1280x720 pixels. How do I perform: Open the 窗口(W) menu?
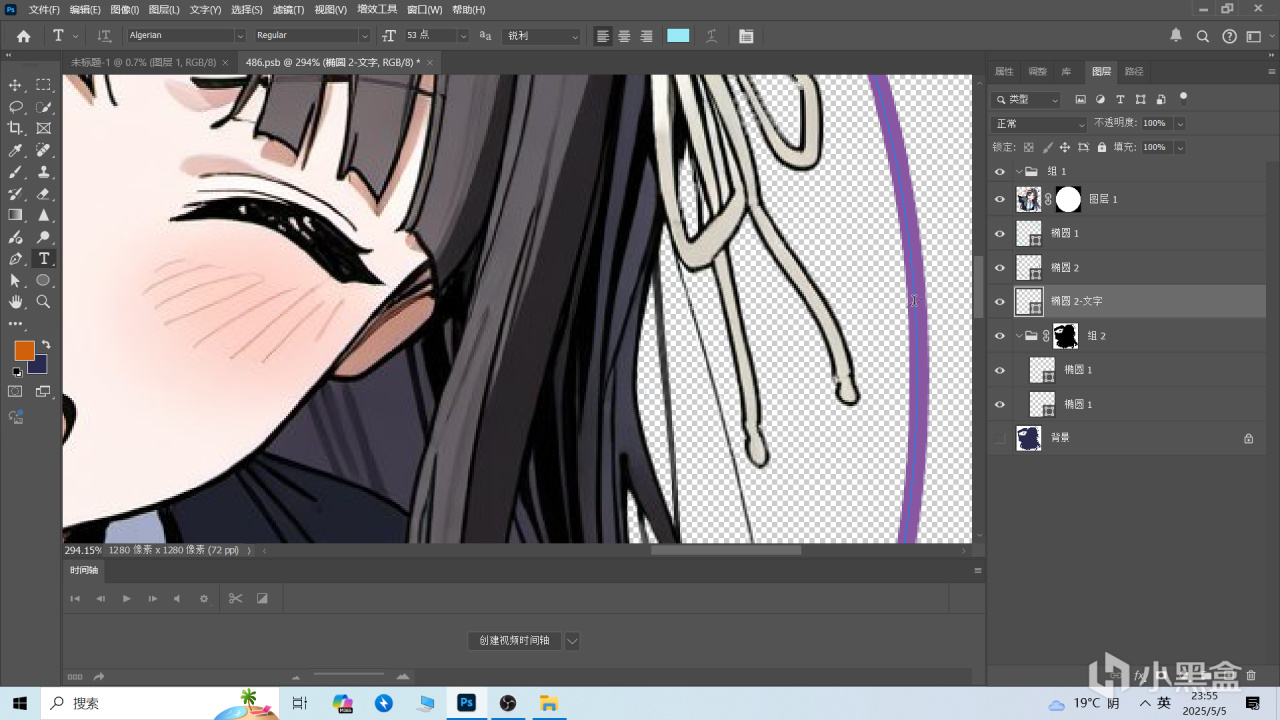point(424,10)
